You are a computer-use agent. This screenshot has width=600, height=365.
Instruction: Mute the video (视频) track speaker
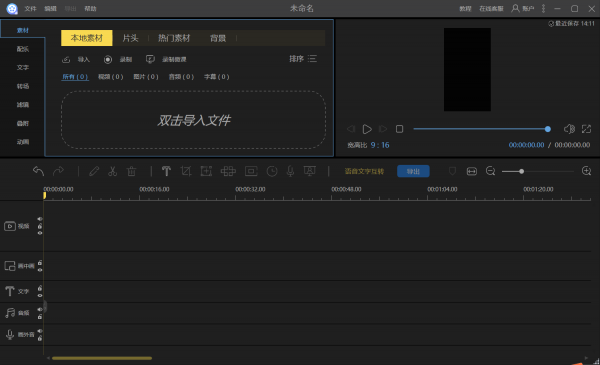[40, 219]
